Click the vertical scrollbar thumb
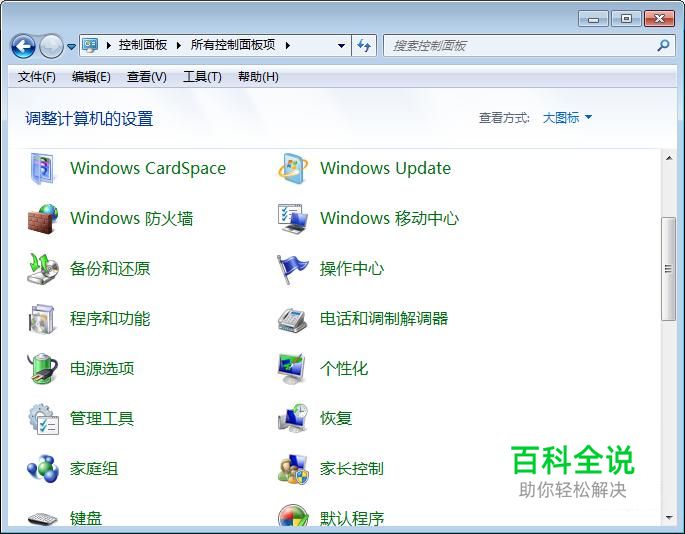 tap(668, 269)
